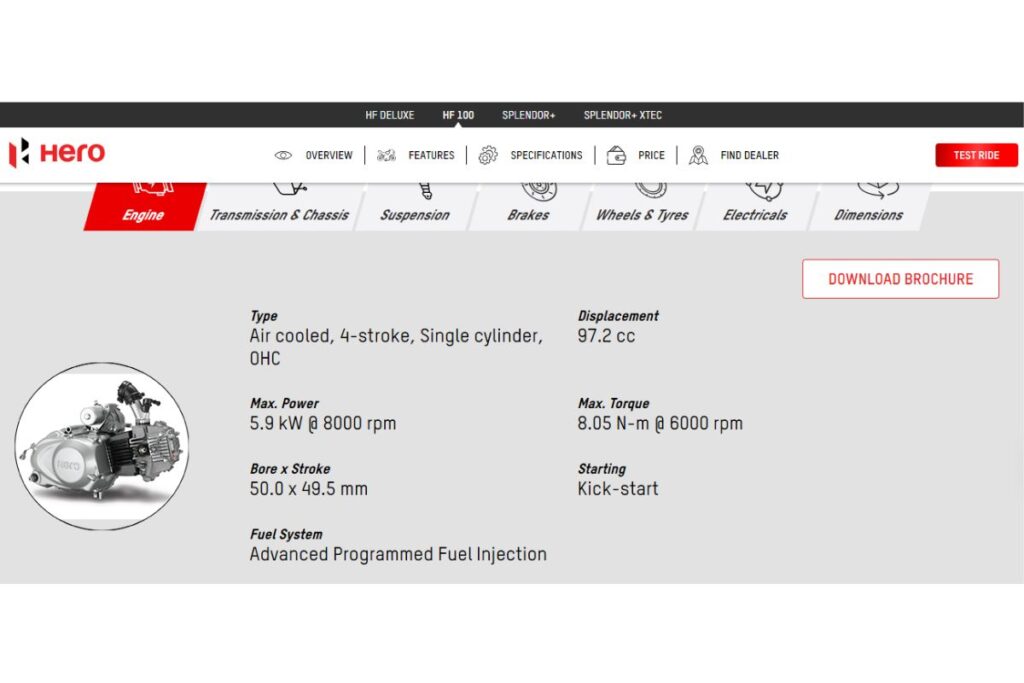This screenshot has width=1024, height=683.
Task: Switch to the Brakes tab
Action: coord(528,206)
